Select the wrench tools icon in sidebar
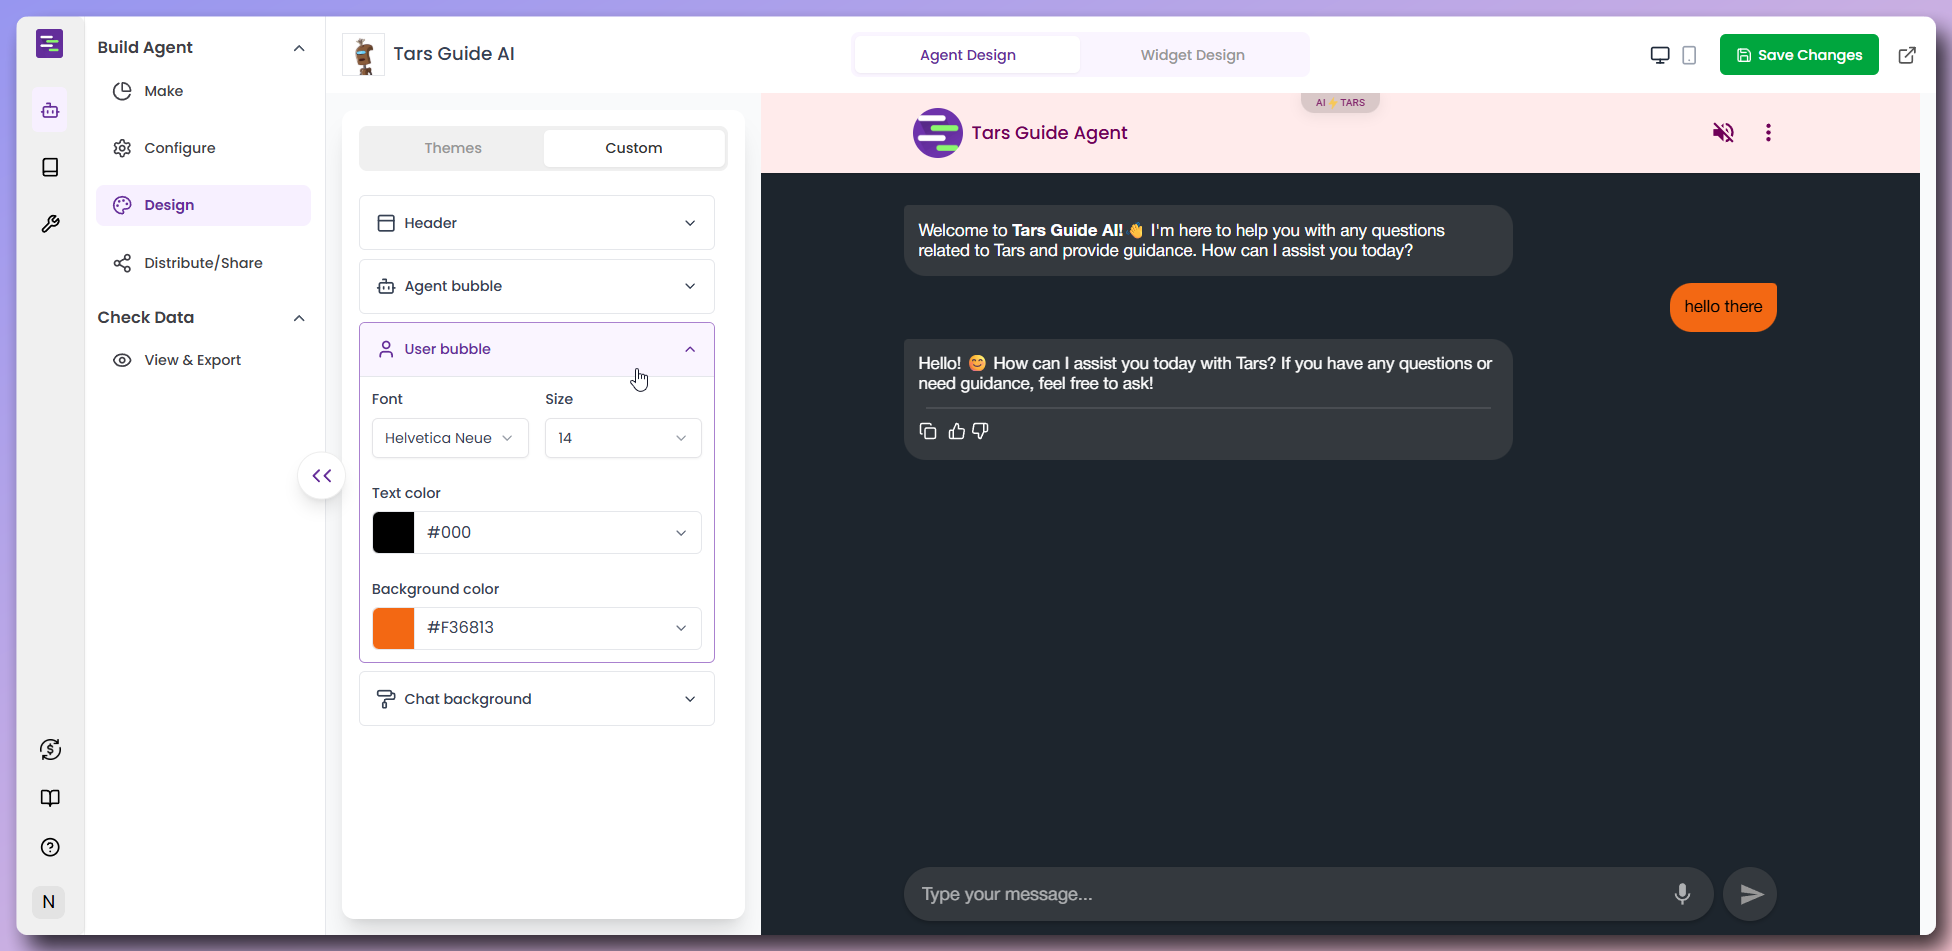 (50, 223)
